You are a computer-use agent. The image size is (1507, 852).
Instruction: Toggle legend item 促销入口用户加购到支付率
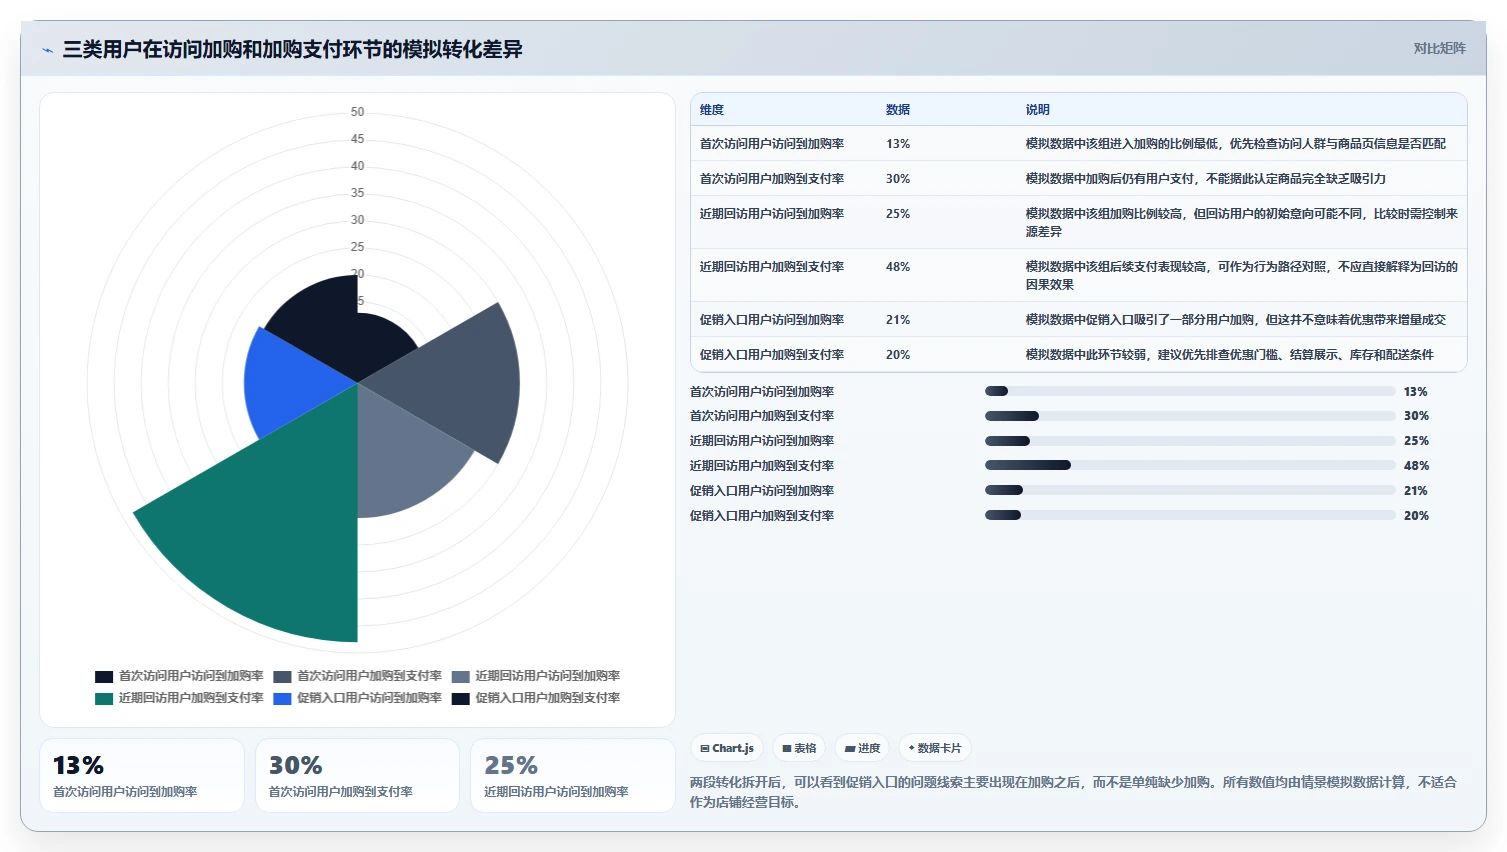[x=536, y=698]
